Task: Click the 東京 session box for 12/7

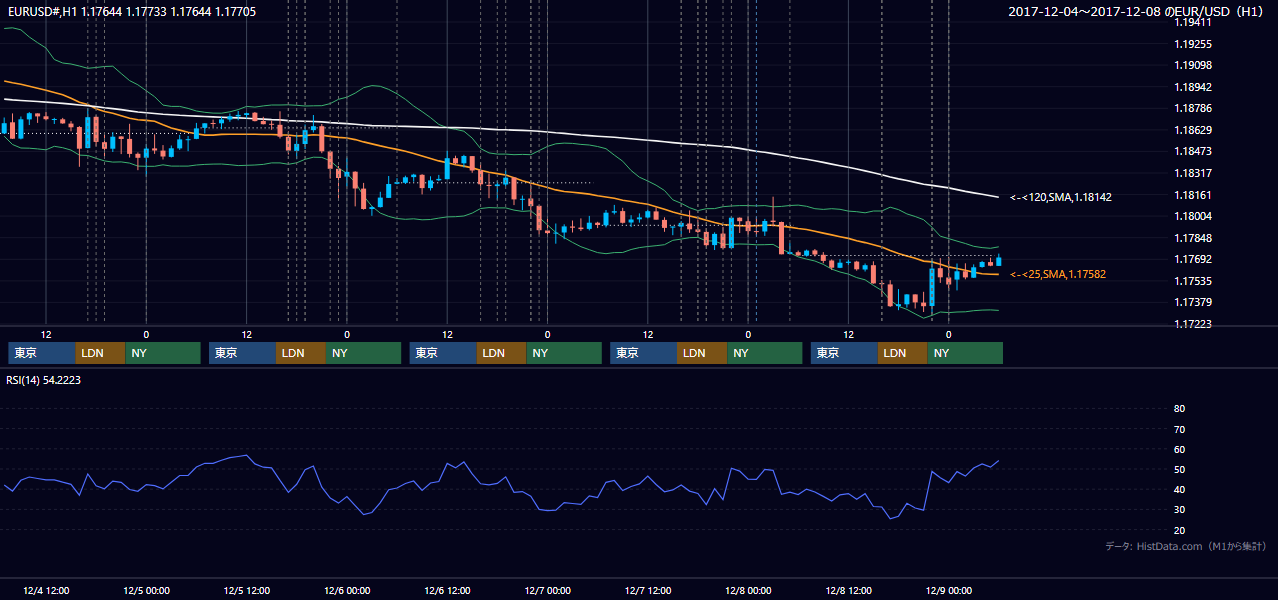Action: point(643,353)
